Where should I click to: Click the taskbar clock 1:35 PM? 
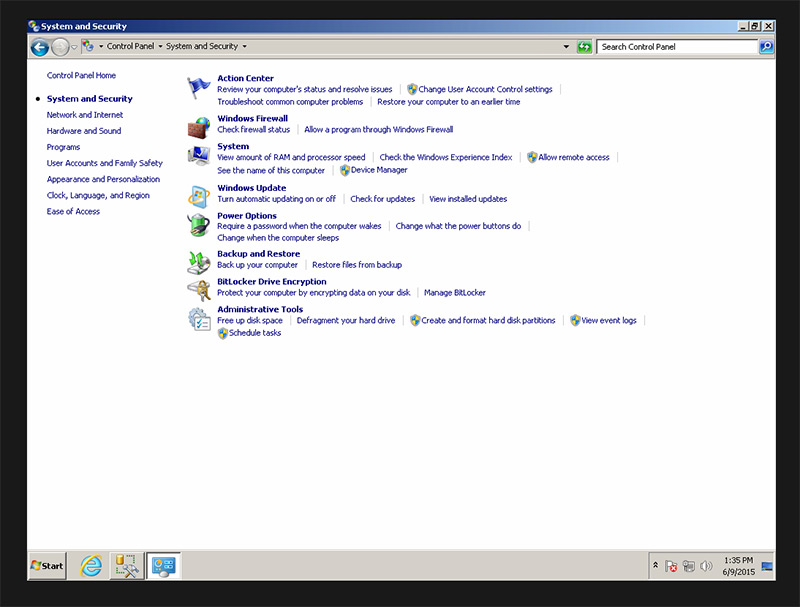point(738,561)
